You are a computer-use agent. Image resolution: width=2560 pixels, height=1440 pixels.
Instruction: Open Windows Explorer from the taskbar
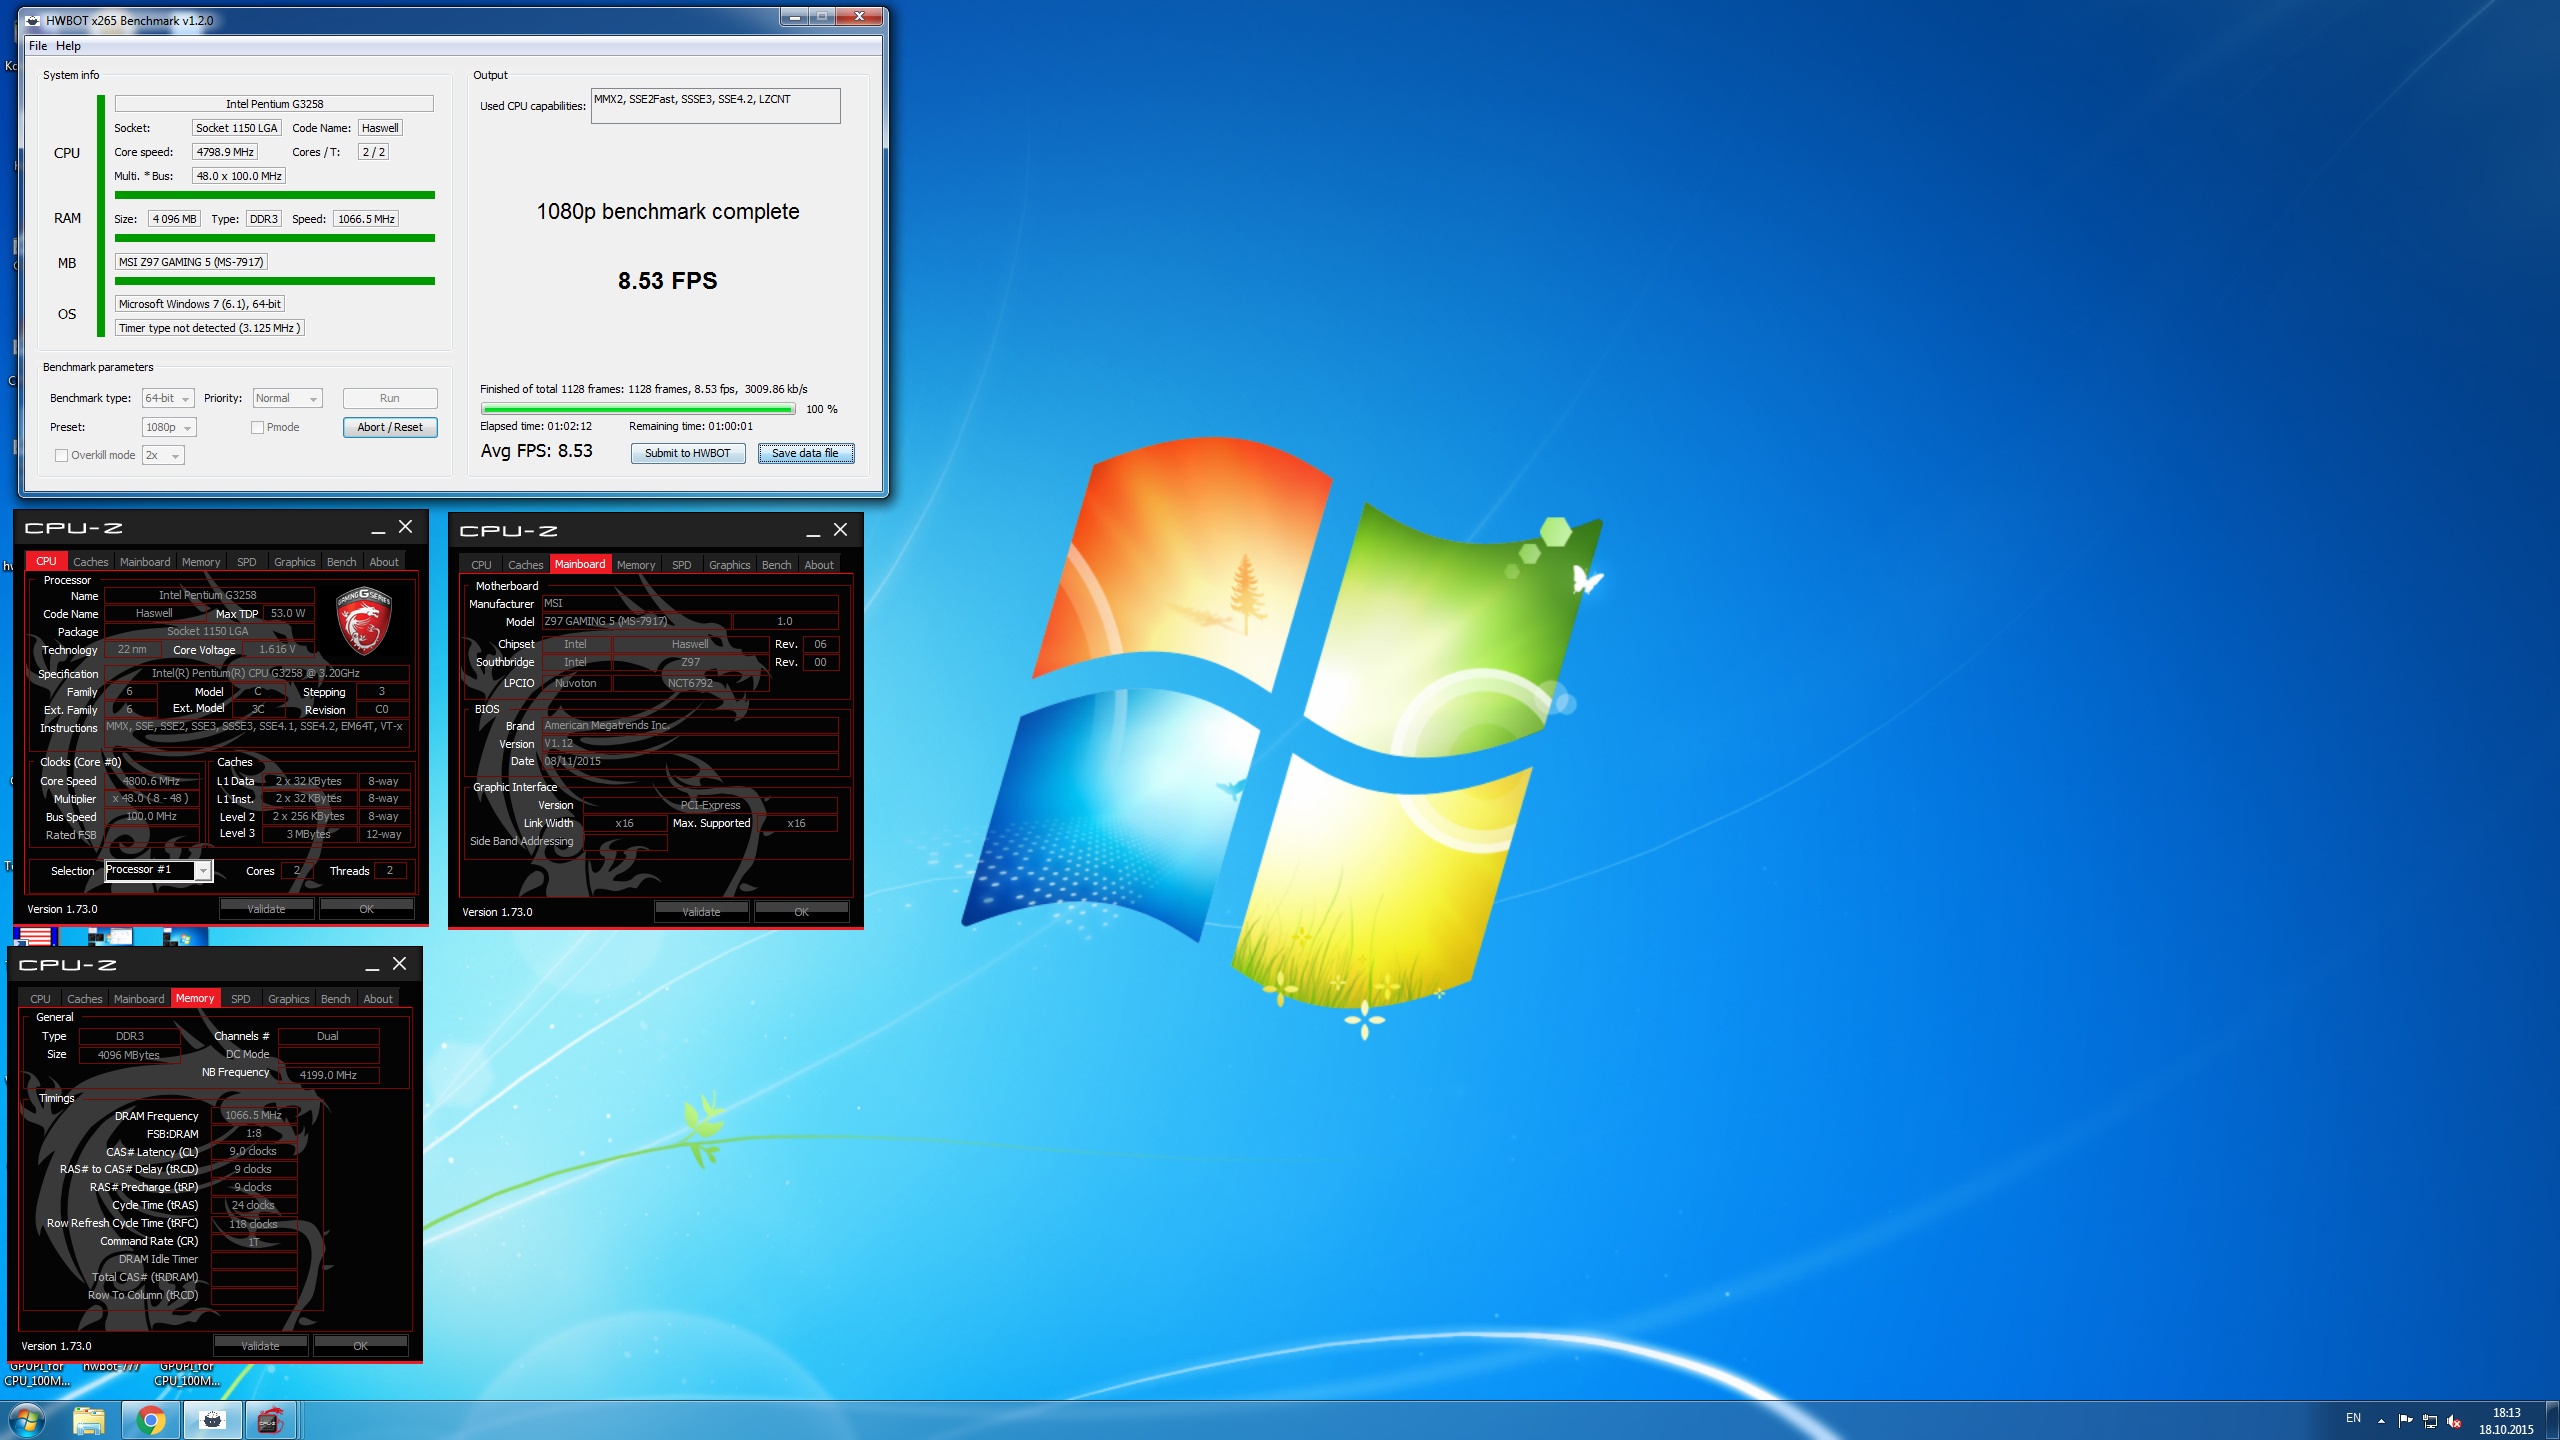pyautogui.click(x=88, y=1420)
